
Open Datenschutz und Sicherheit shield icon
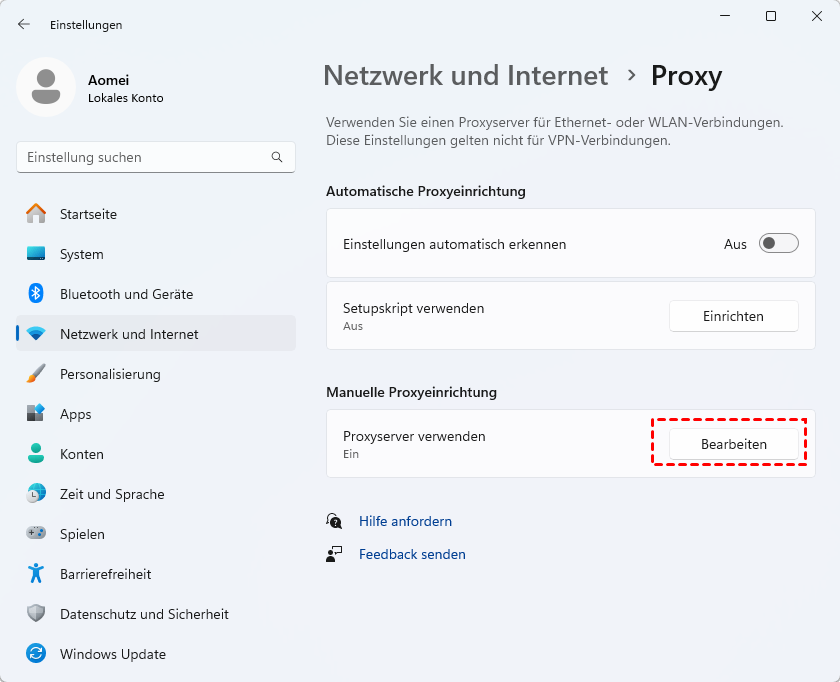coord(36,614)
